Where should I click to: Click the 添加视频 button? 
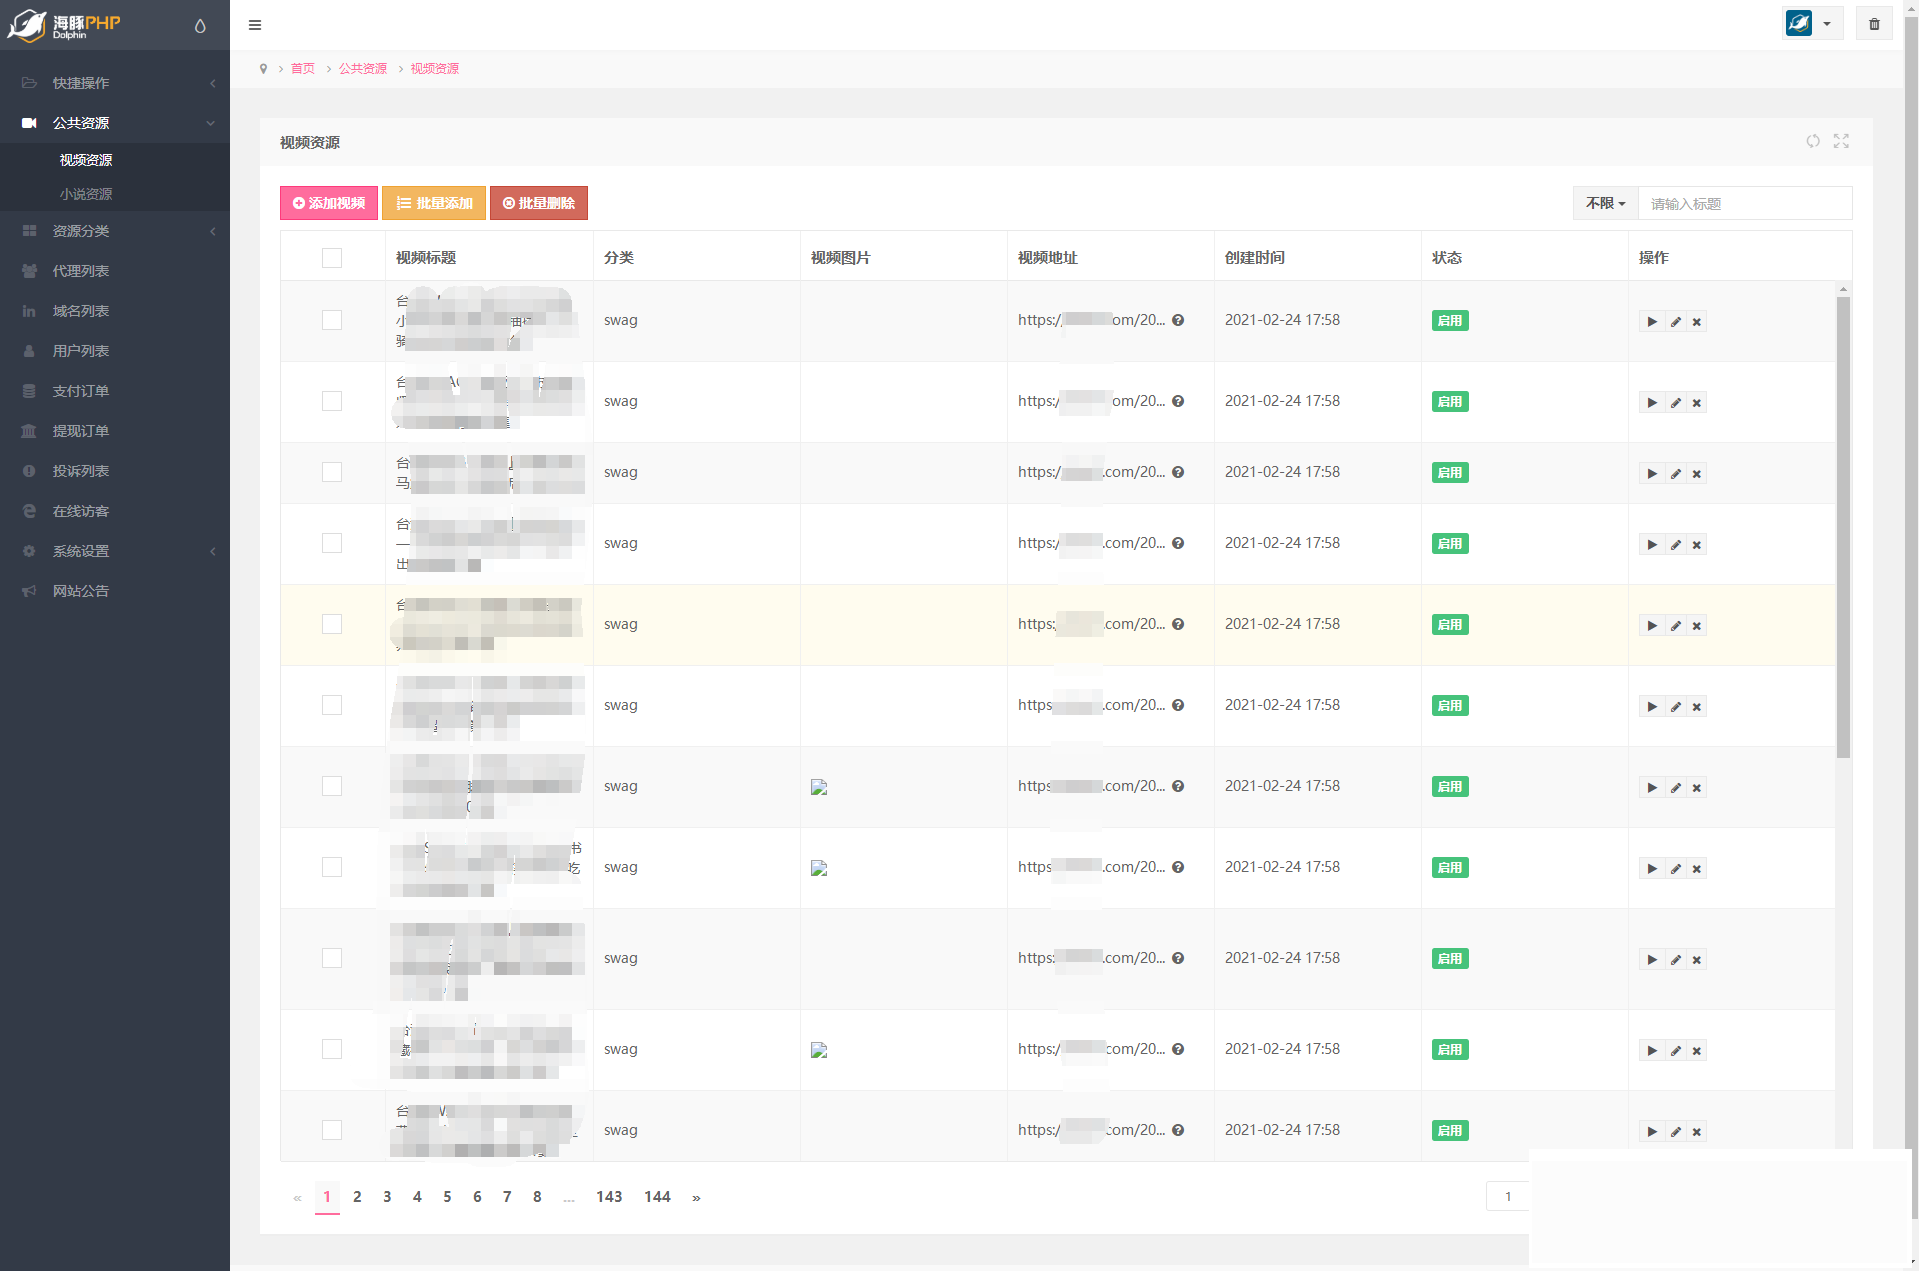pos(329,203)
